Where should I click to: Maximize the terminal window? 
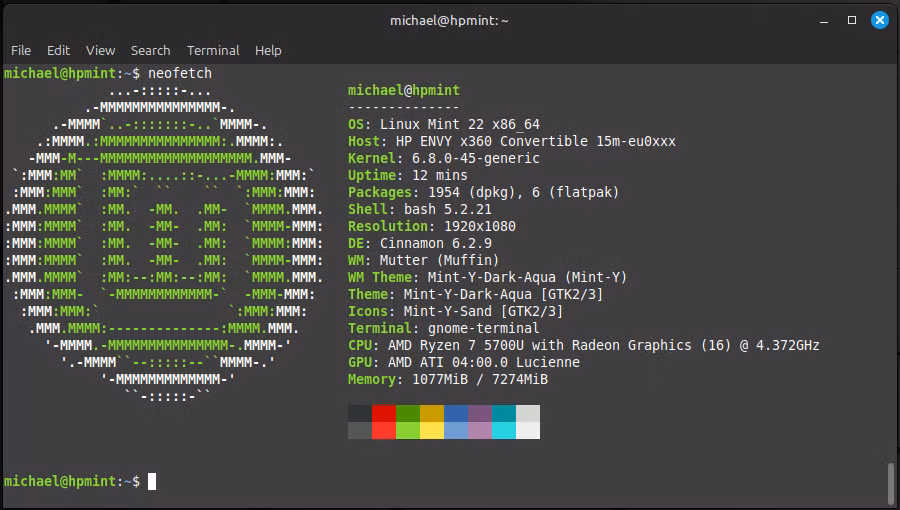coord(852,20)
